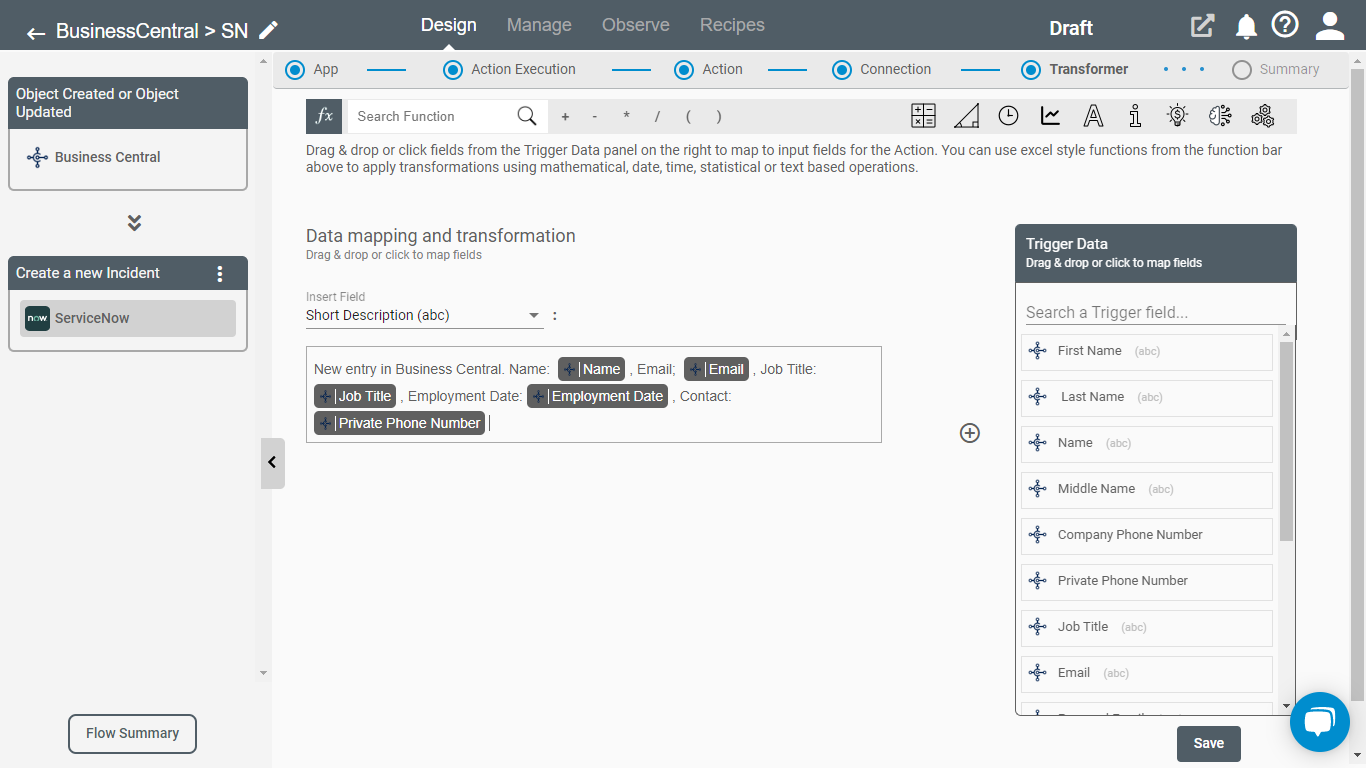Select the Email trigger field
Image resolution: width=1366 pixels, height=768 pixels.
coord(1147,673)
